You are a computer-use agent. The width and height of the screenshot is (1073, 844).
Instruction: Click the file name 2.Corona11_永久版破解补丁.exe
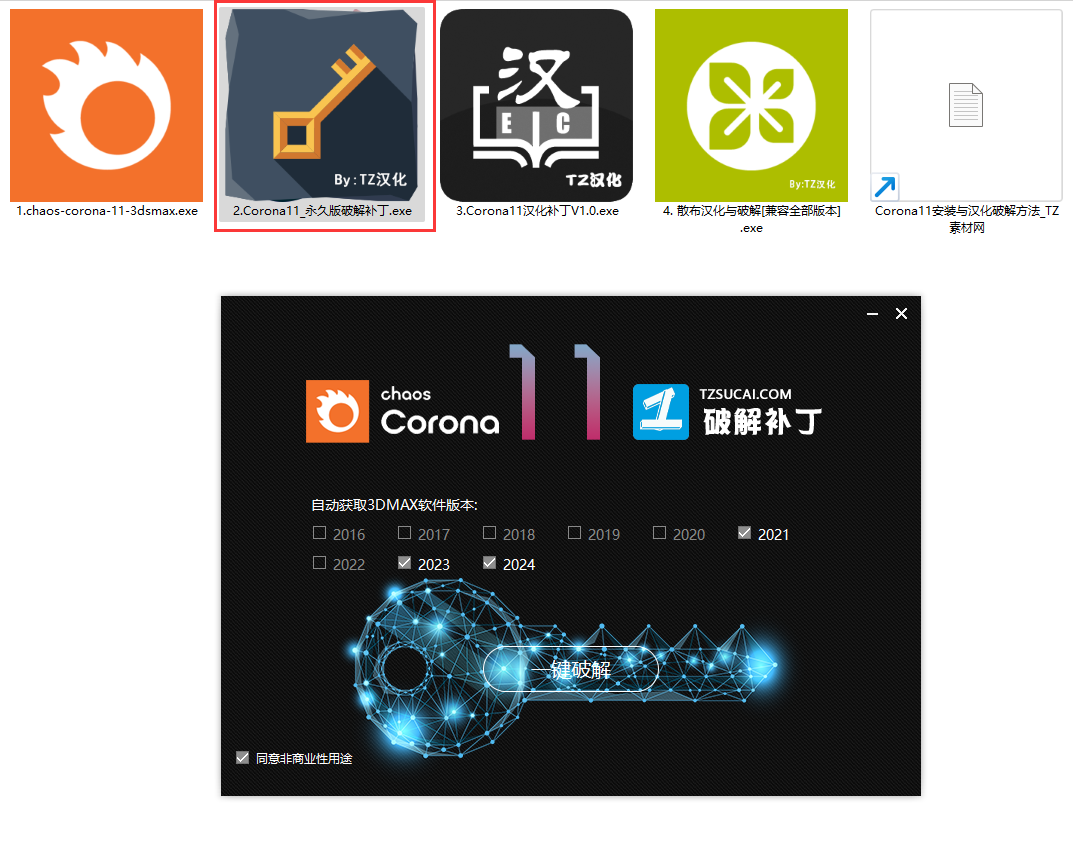[322, 211]
